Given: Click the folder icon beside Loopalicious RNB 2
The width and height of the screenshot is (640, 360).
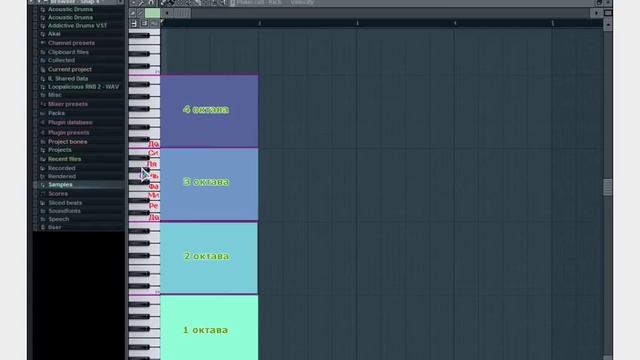Looking at the screenshot, I should pyautogui.click(x=42, y=87).
